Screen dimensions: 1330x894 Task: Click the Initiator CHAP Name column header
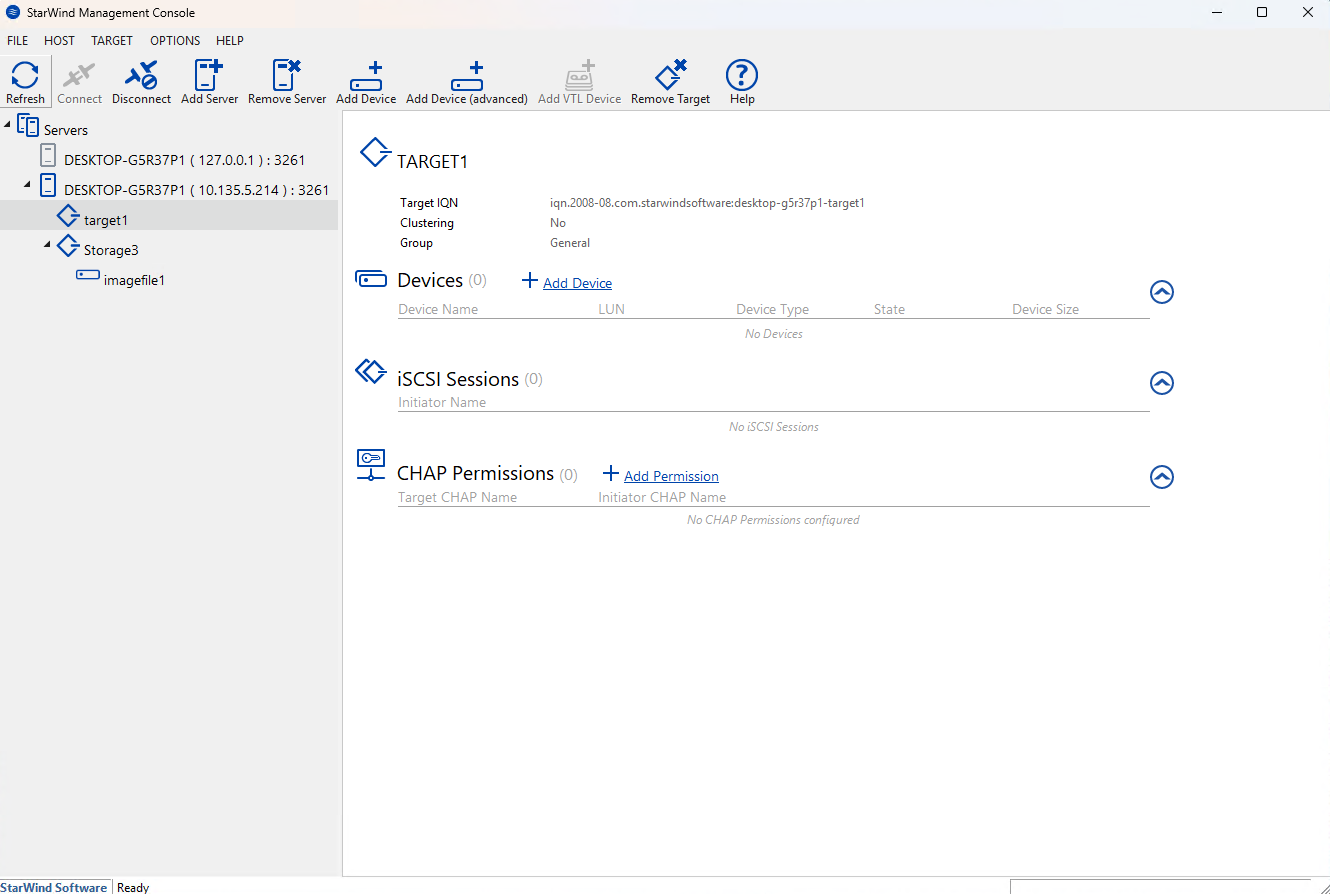pos(662,497)
